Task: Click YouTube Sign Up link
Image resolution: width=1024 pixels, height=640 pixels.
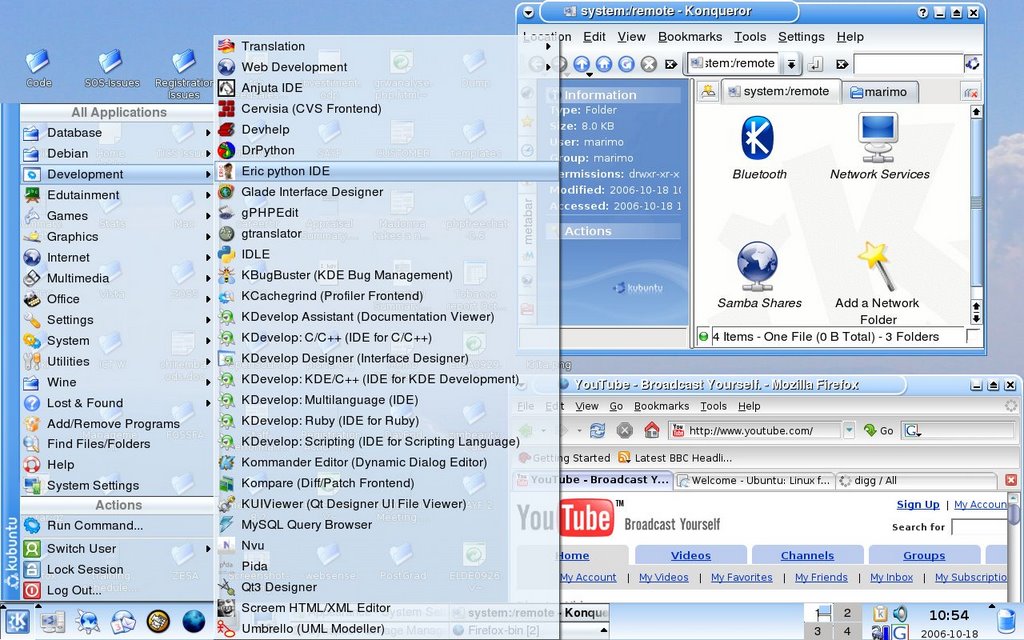Action: [x=918, y=504]
